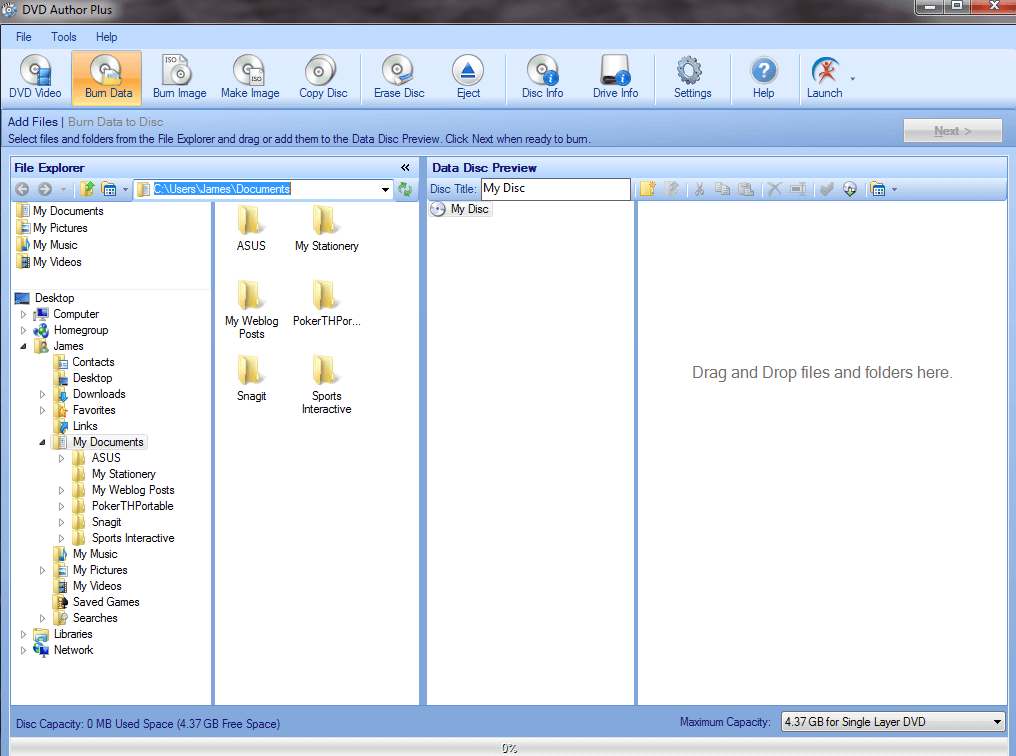Click the disc import arrow icon
Screen dimensions: 1016x756
pos(849,189)
